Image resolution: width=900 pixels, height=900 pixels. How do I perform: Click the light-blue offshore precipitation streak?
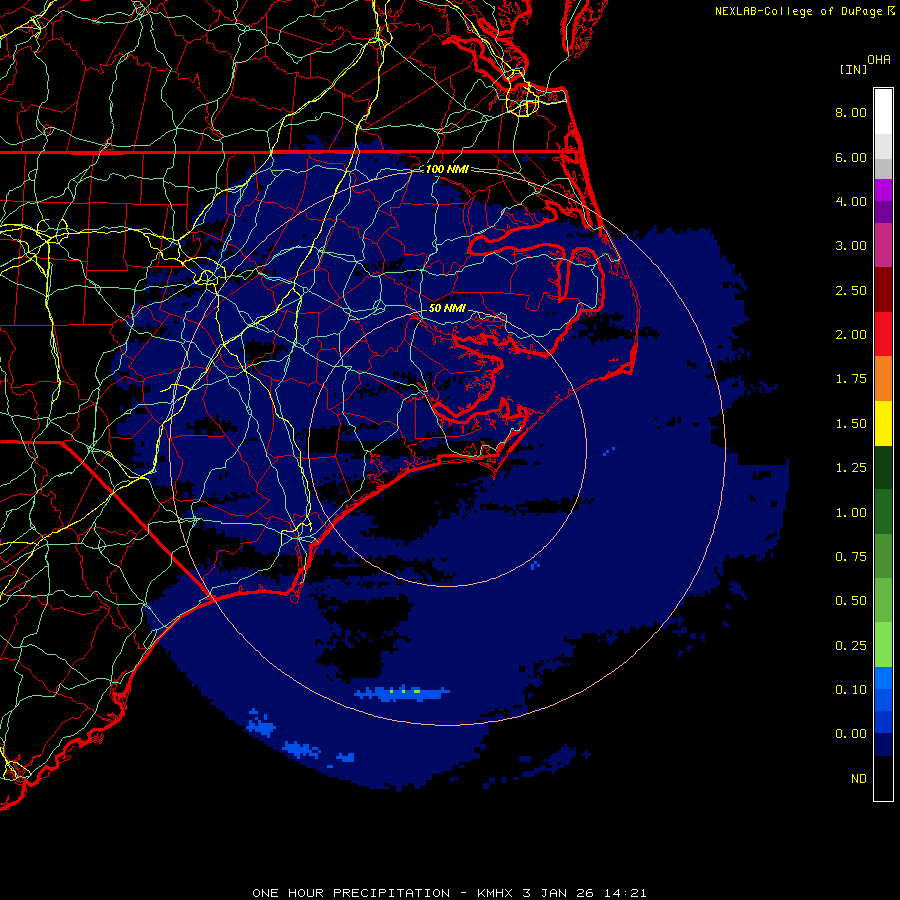402,693
